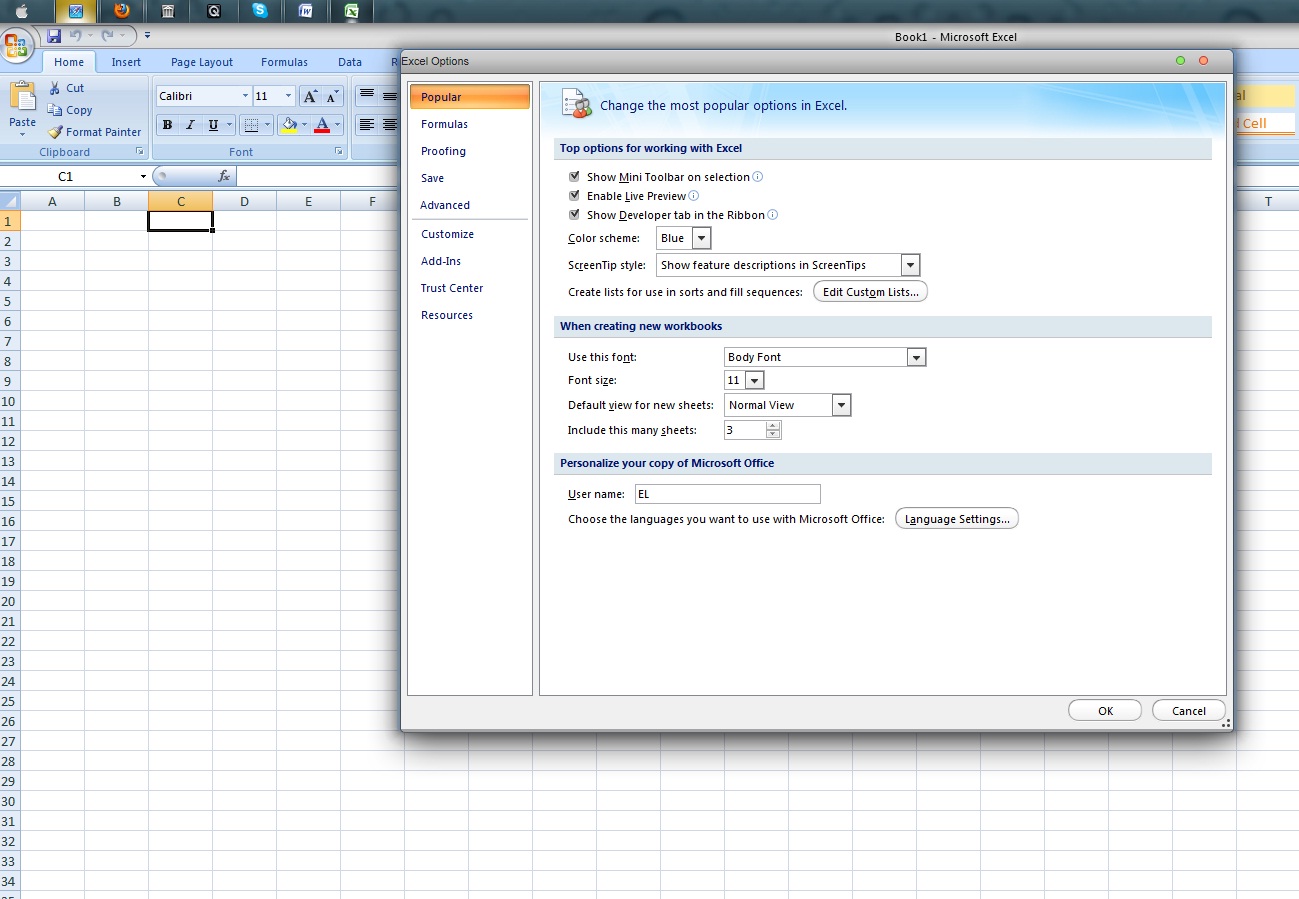Open the Calibri font name dropdown
Screen dimensions: 1299x899
[x=245, y=96]
